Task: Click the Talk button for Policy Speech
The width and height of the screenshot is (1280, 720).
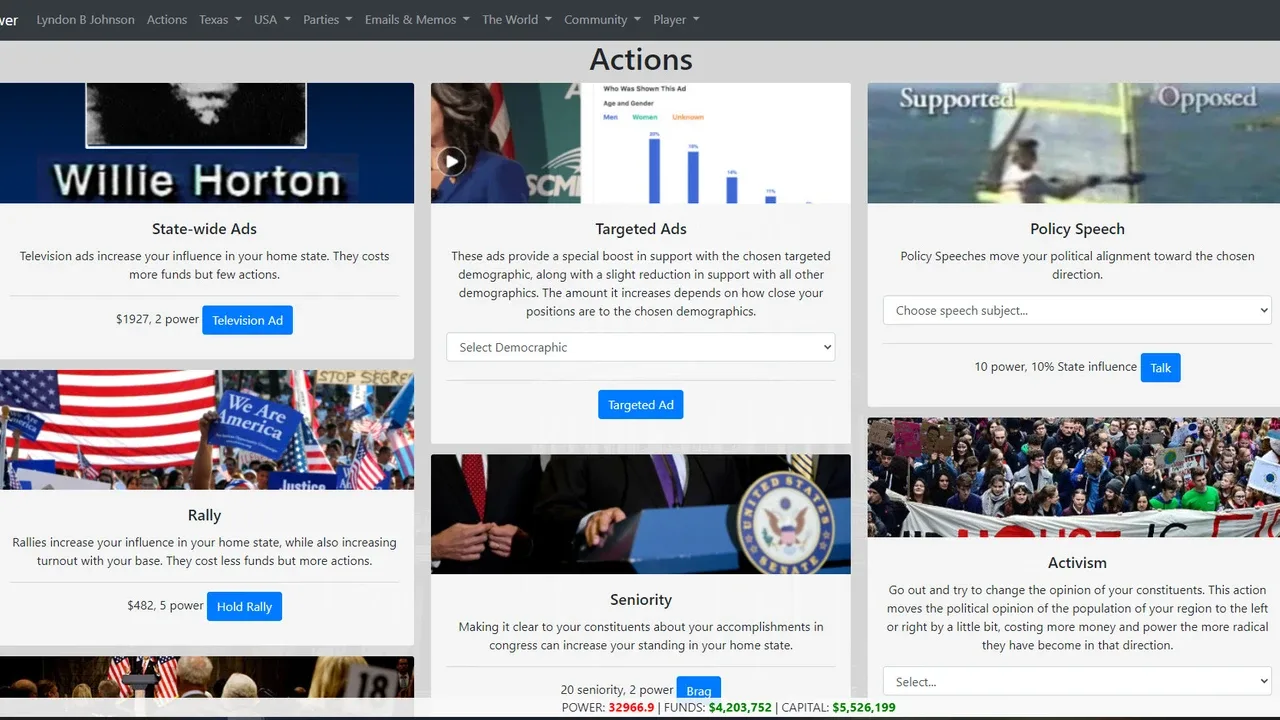Action: (x=1160, y=367)
